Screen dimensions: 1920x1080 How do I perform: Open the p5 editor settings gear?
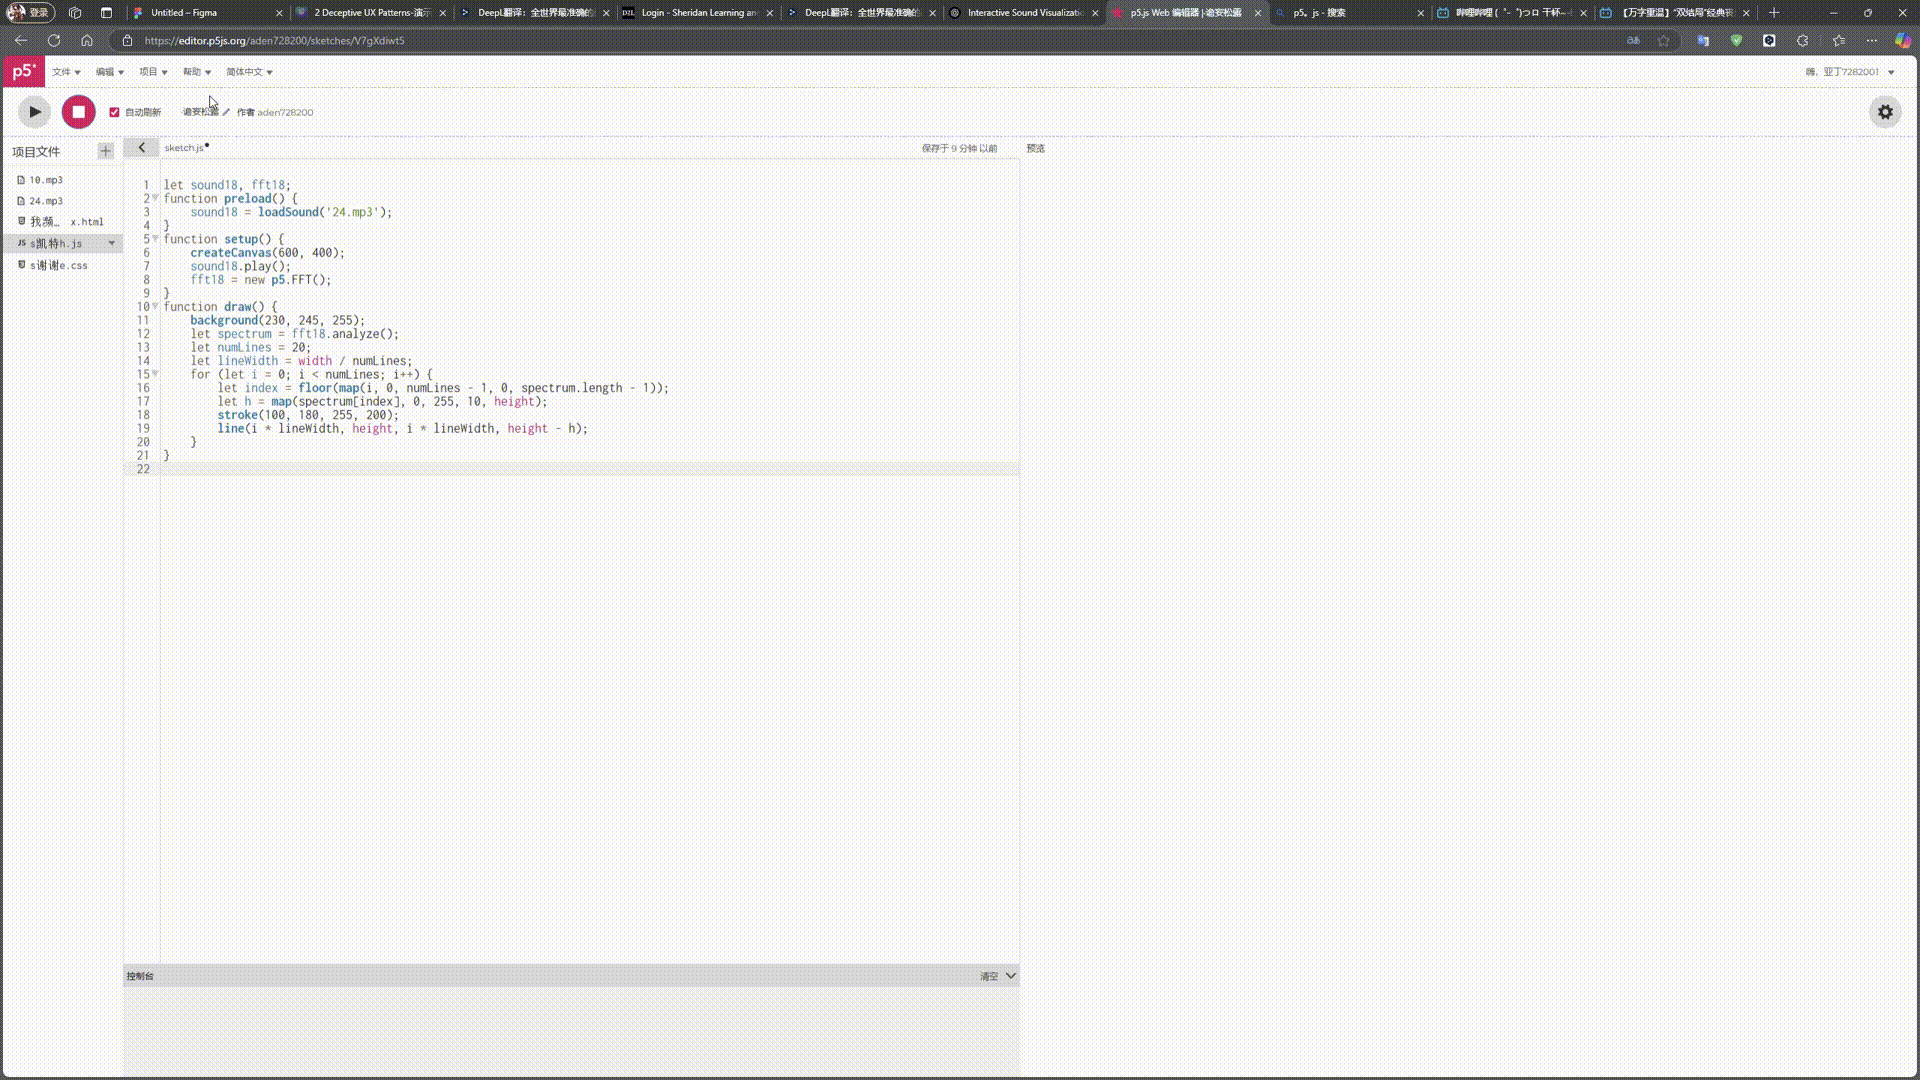pos(1885,112)
